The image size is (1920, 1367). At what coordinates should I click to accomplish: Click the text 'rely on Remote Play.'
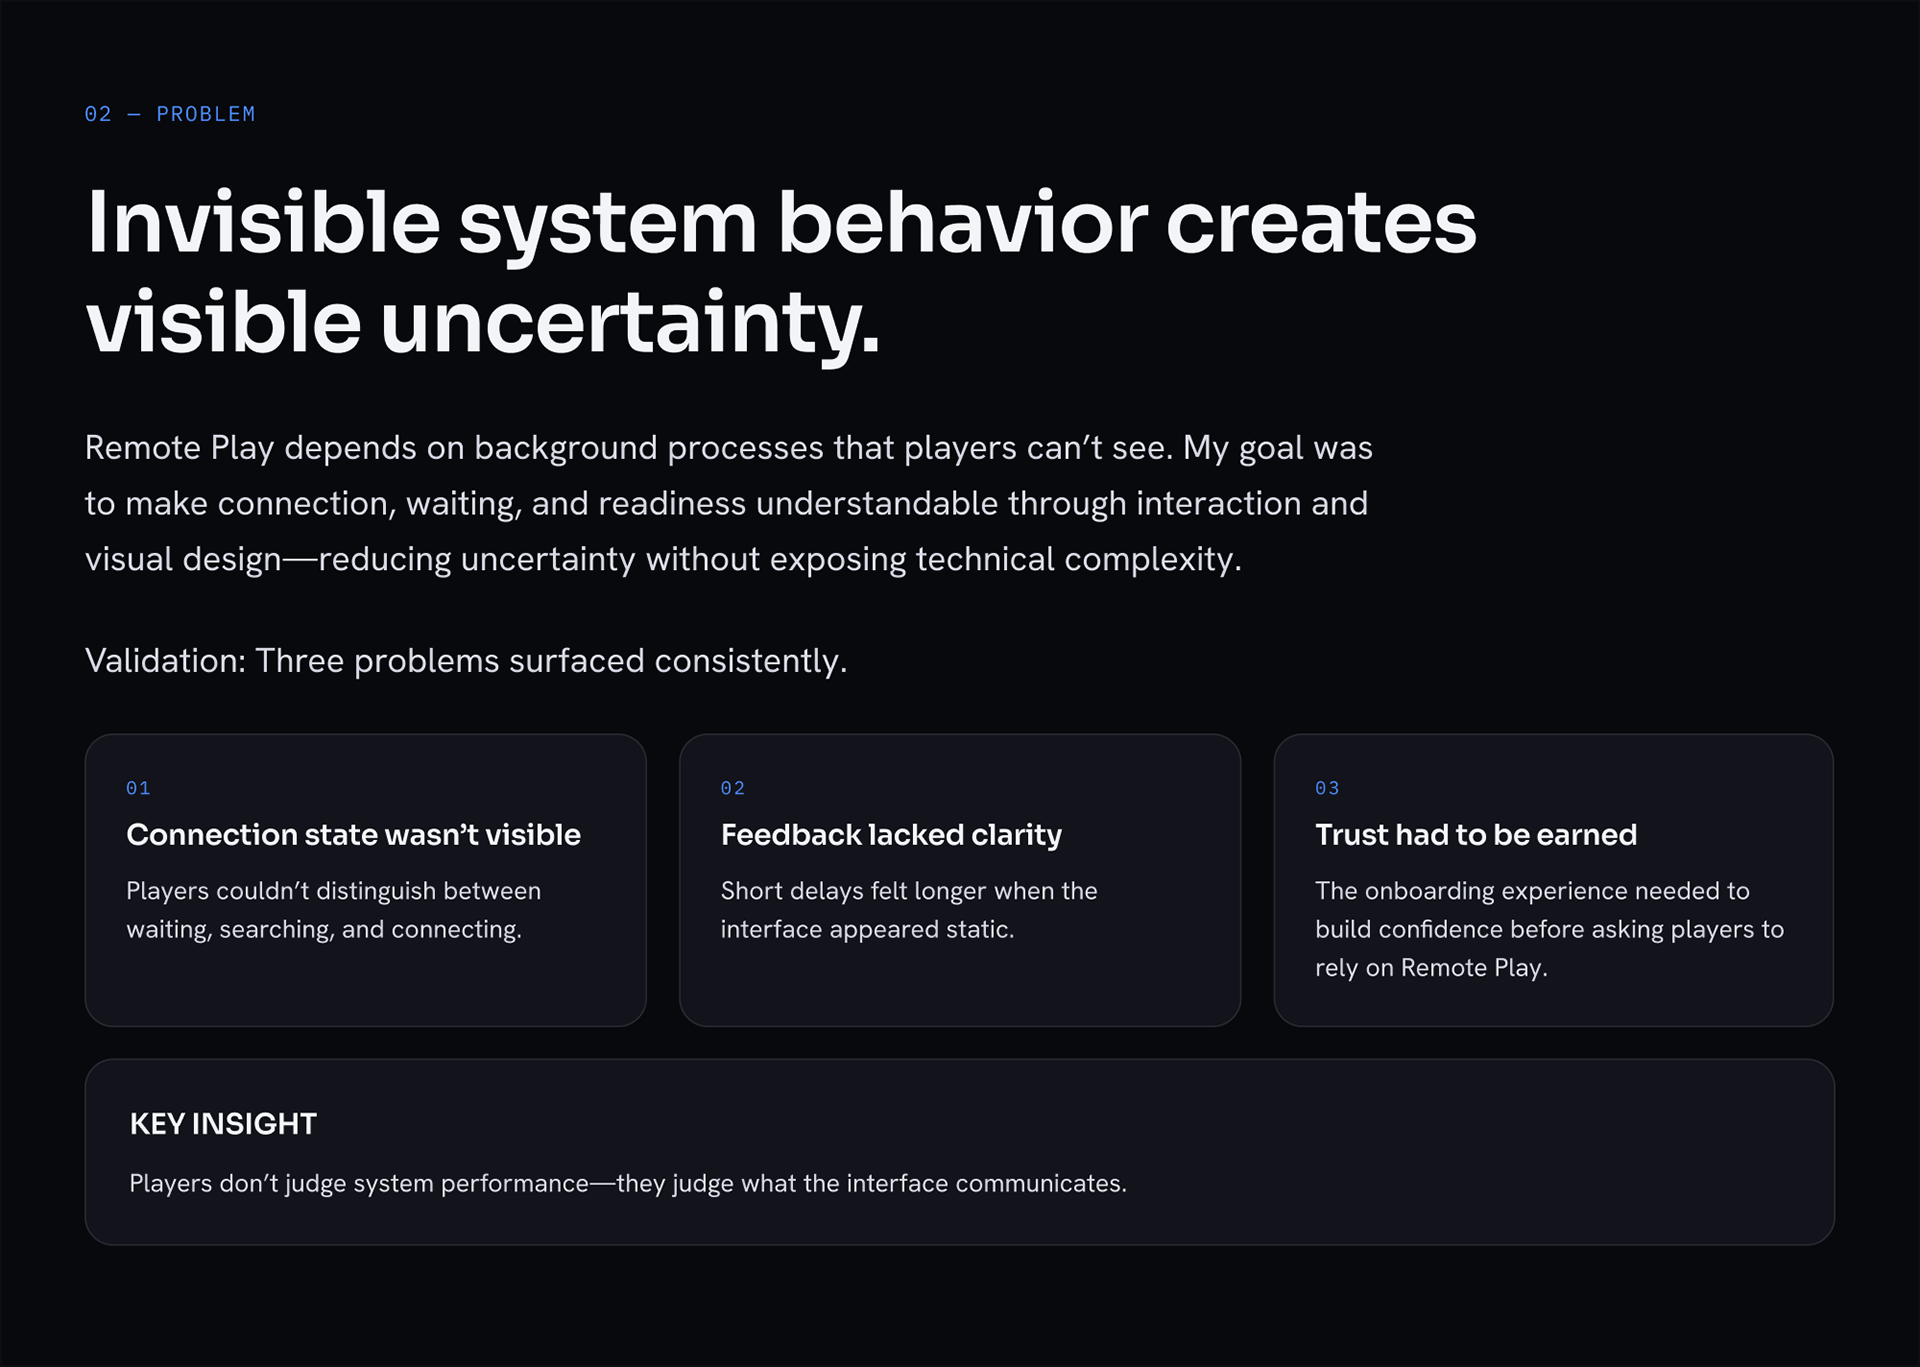1431,968
